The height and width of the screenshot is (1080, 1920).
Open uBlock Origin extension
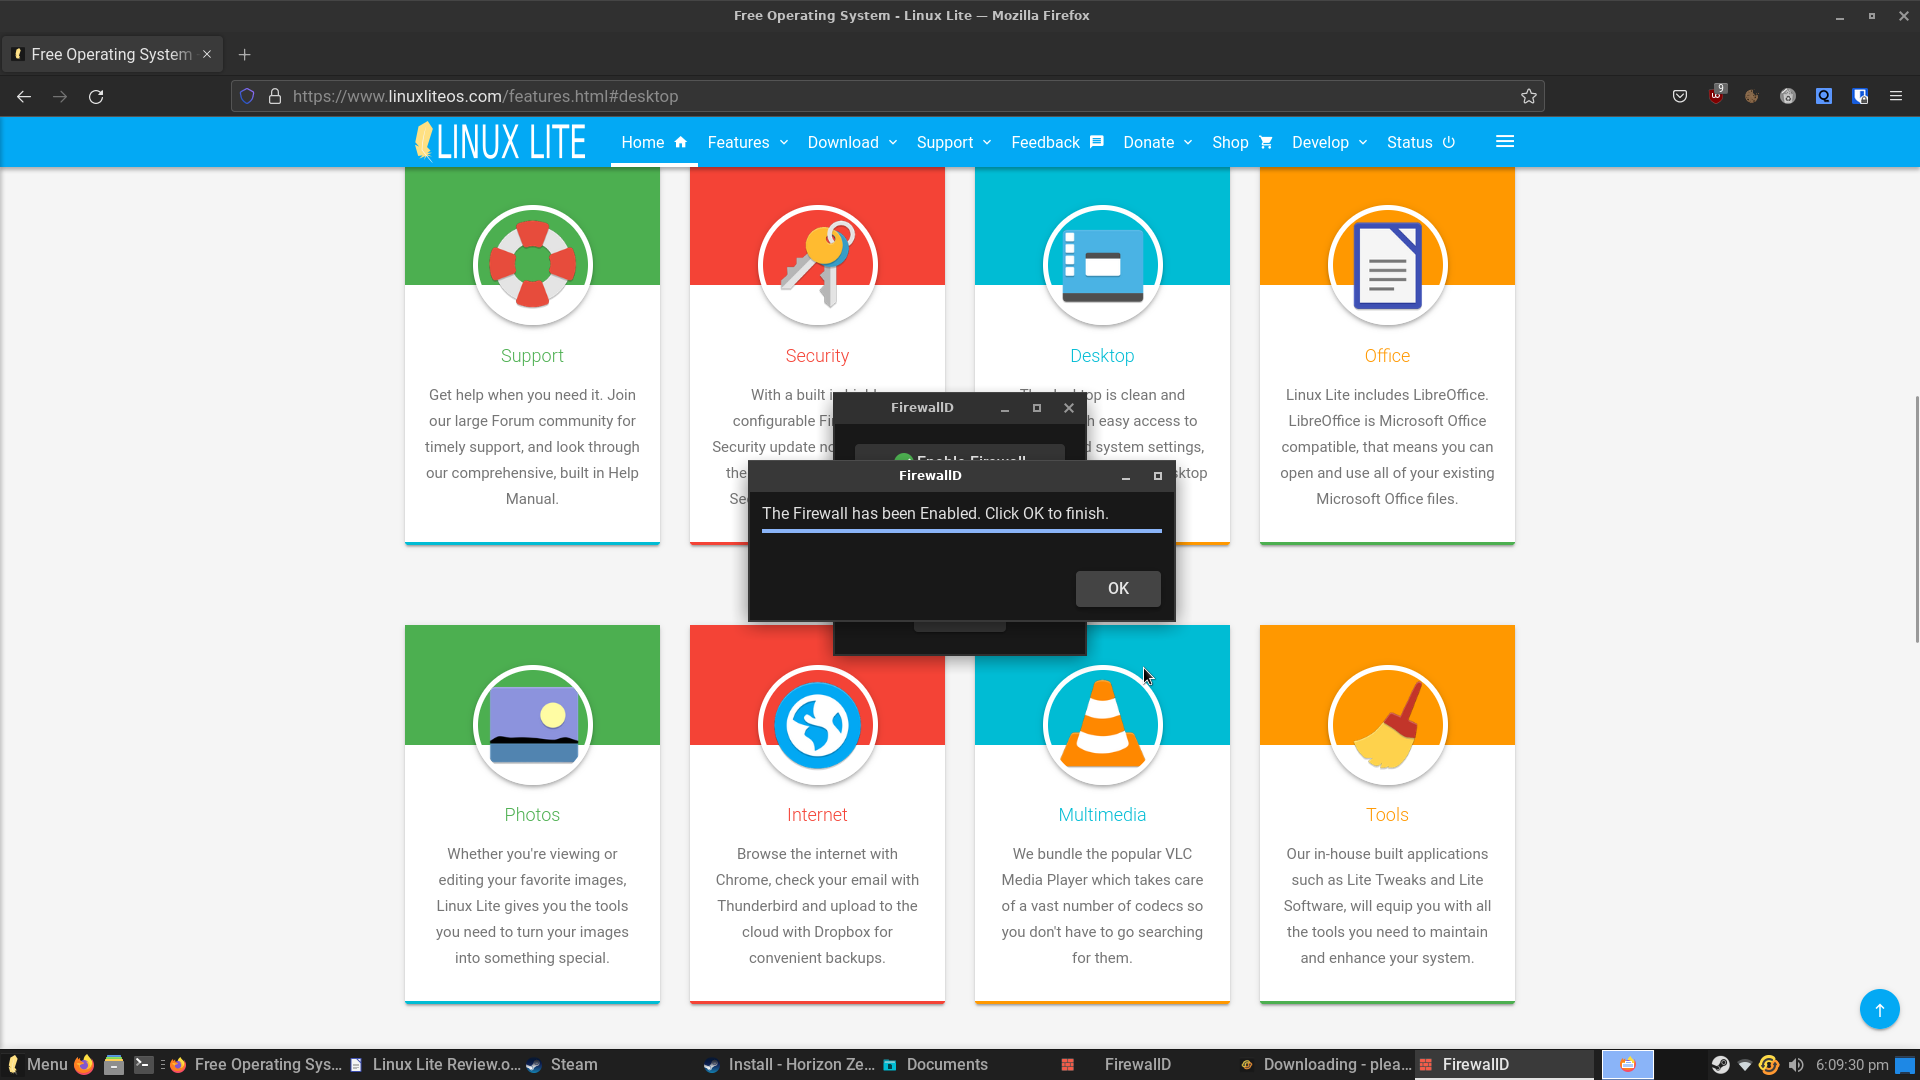coord(1716,96)
